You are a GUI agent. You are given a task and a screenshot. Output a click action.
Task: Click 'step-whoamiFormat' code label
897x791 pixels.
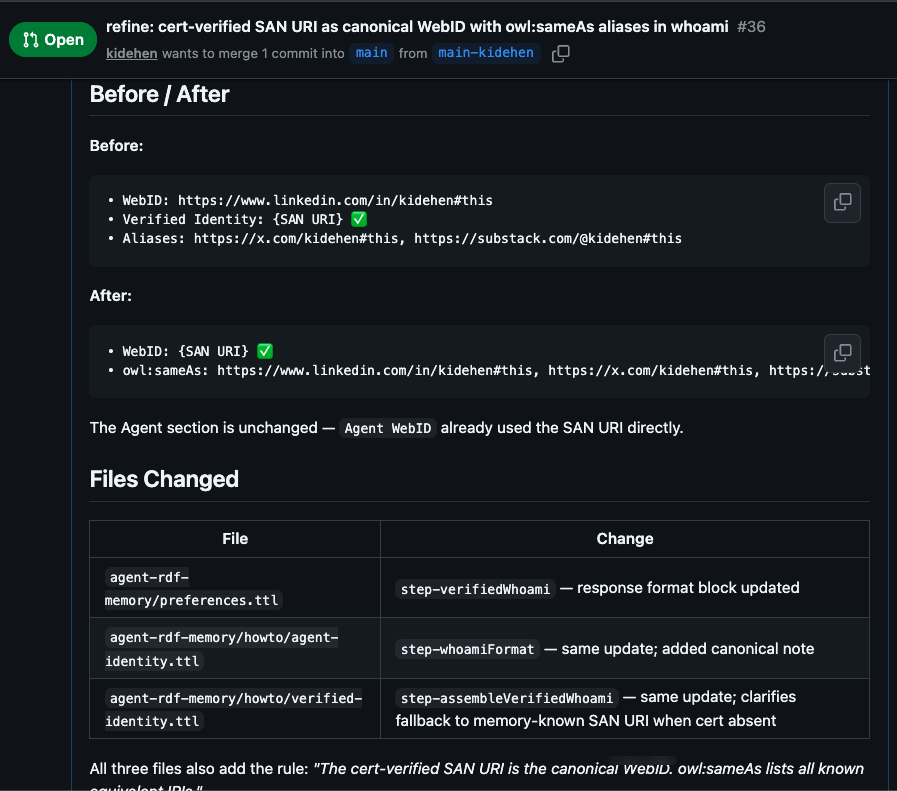(467, 649)
